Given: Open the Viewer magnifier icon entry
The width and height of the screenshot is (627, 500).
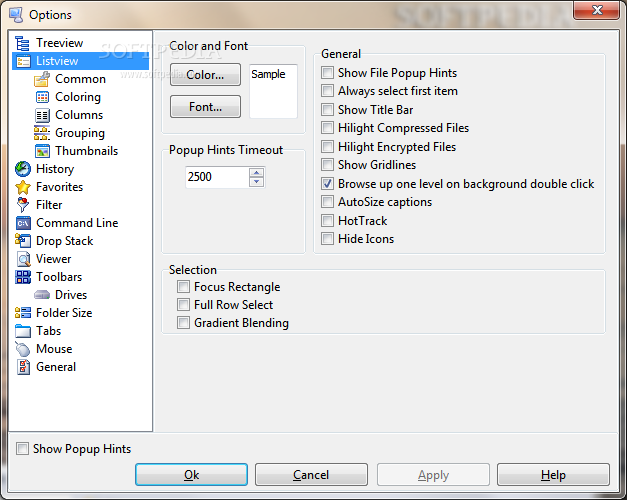Looking at the screenshot, I should coord(23,259).
